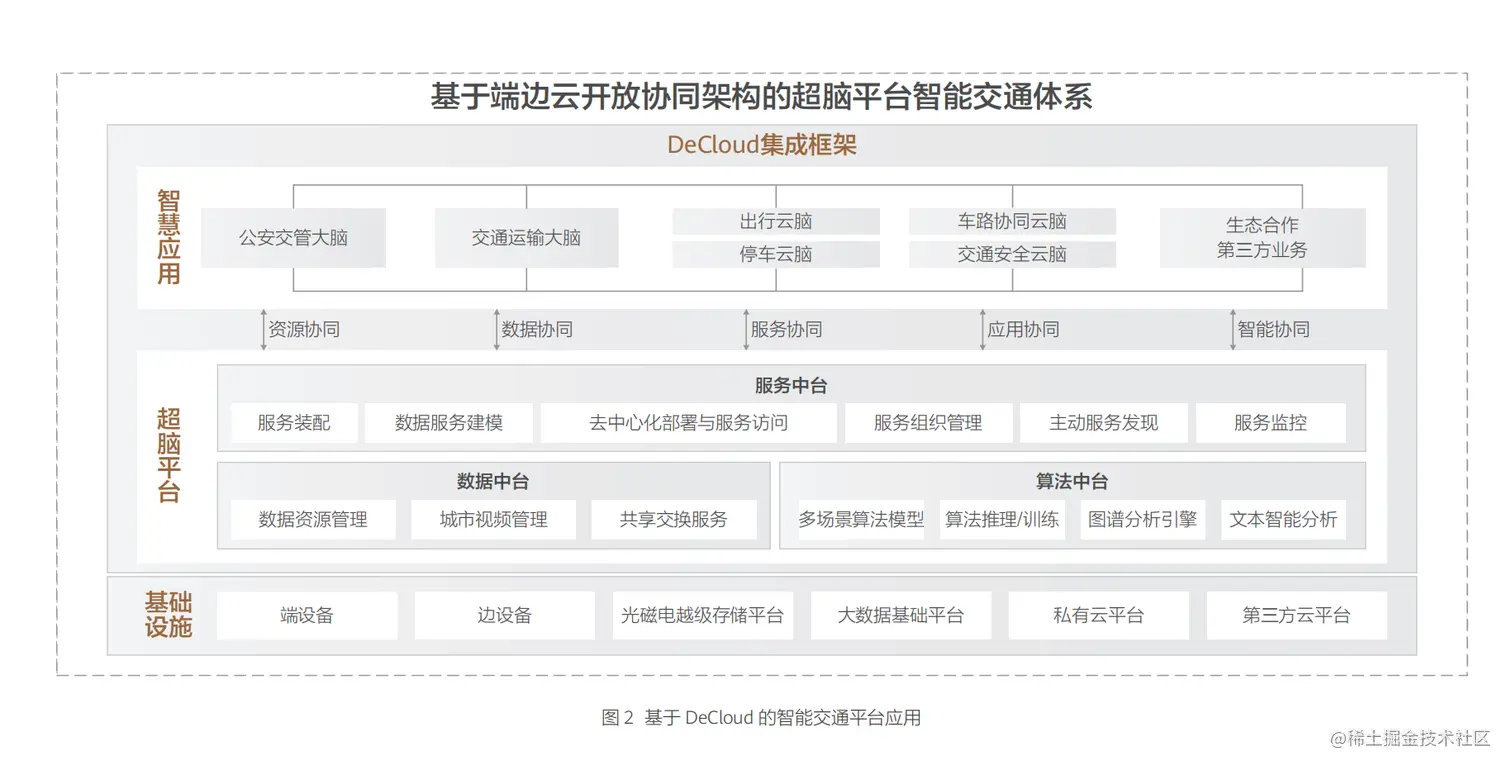This screenshot has height=770, width=1512.
Task: Select the 停车云脑 block
Action: pos(776,254)
